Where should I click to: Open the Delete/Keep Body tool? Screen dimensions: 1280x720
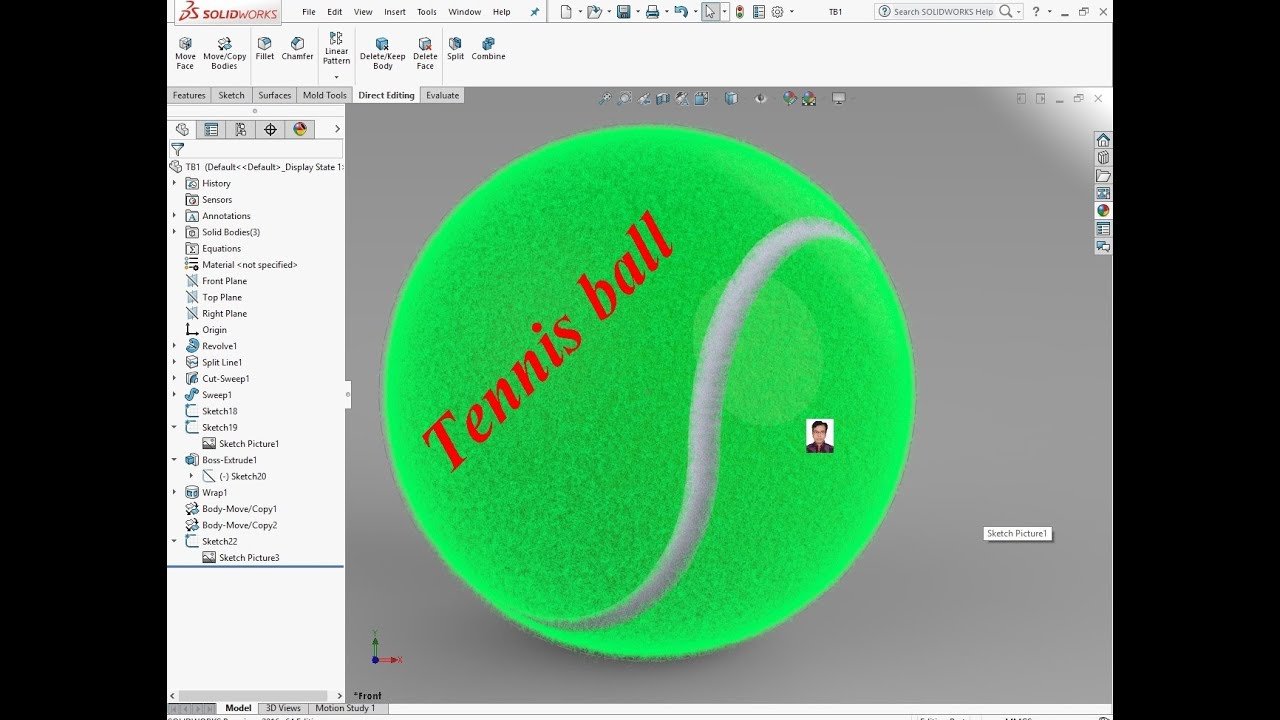click(x=383, y=53)
